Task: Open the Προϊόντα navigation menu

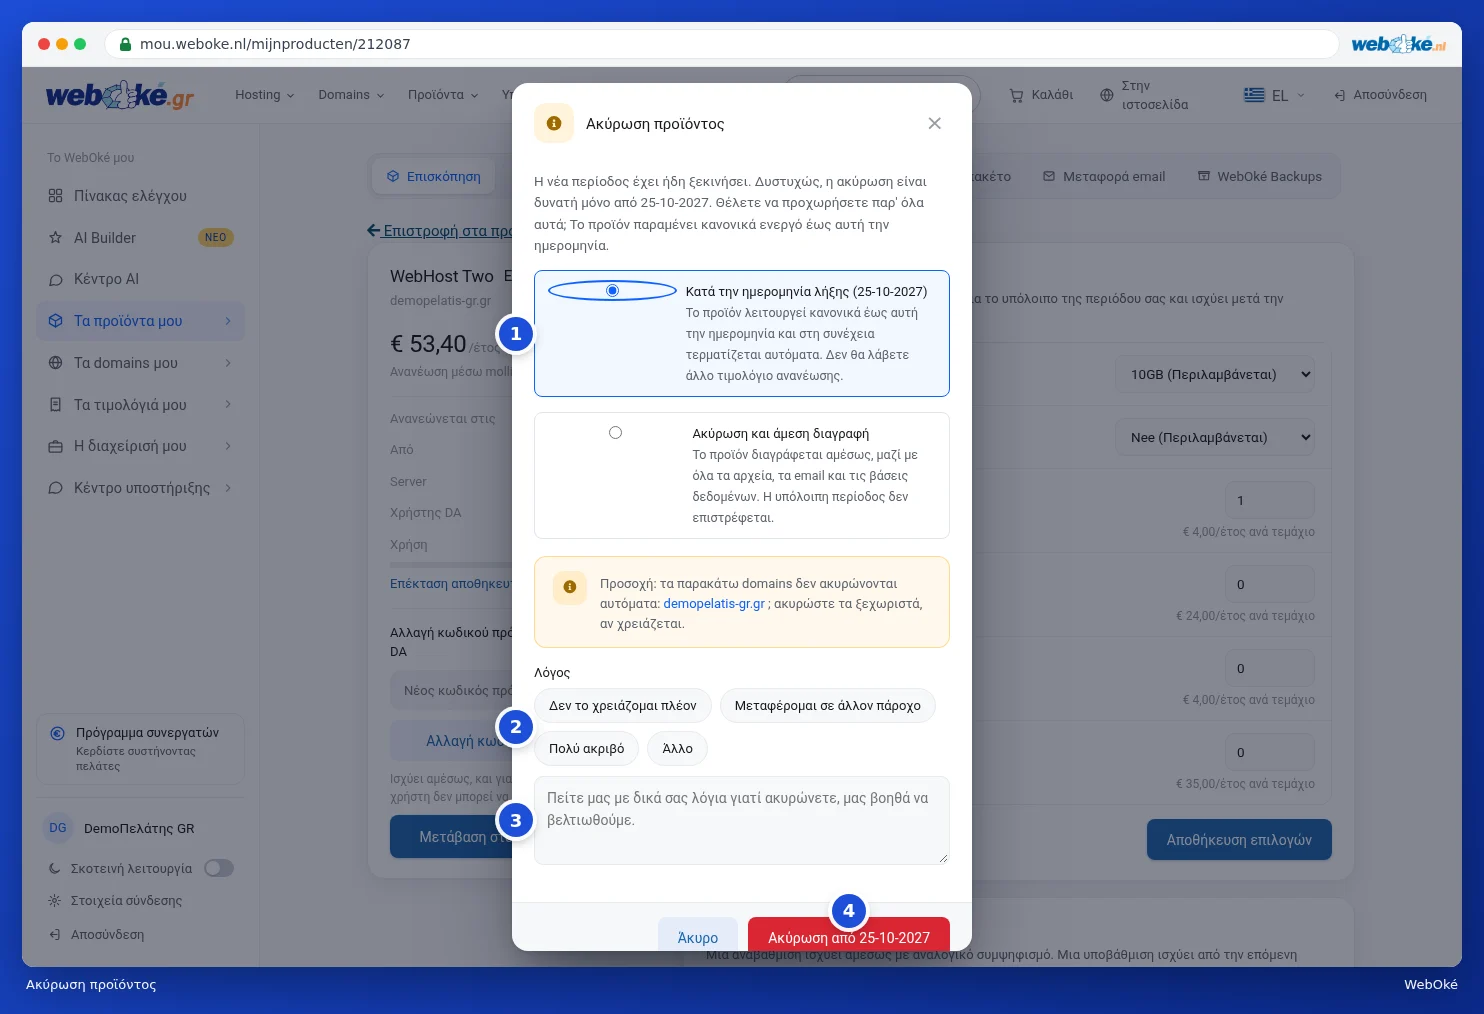Action: (443, 95)
